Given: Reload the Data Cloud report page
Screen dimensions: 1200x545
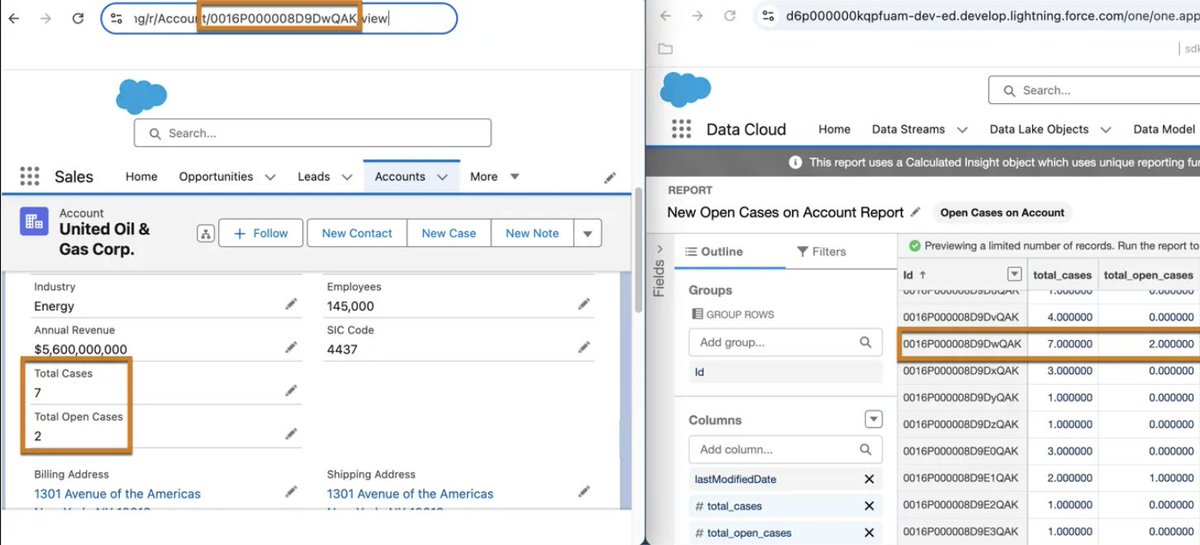Looking at the screenshot, I should [731, 16].
